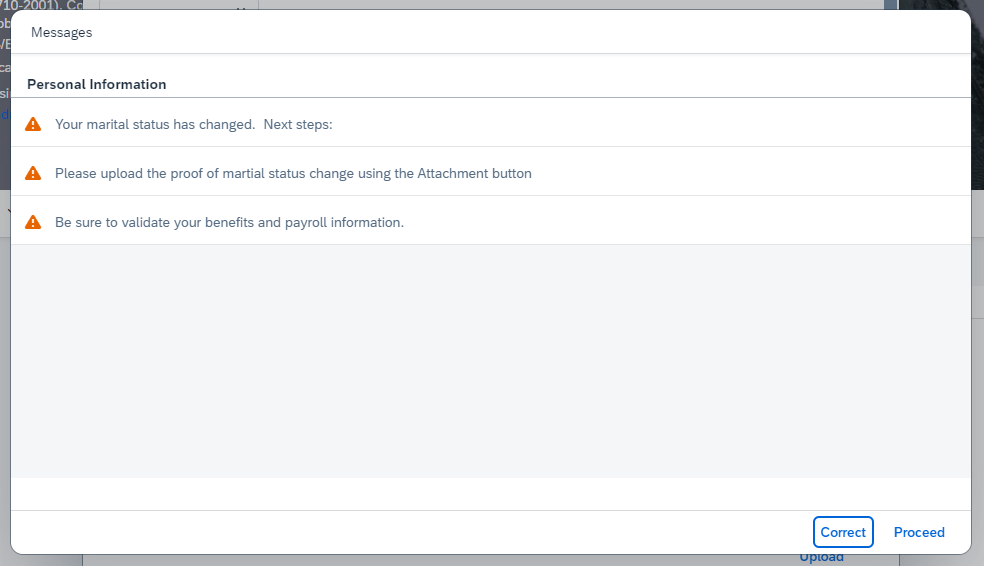Select the validate benefits and payroll message

tap(491, 222)
